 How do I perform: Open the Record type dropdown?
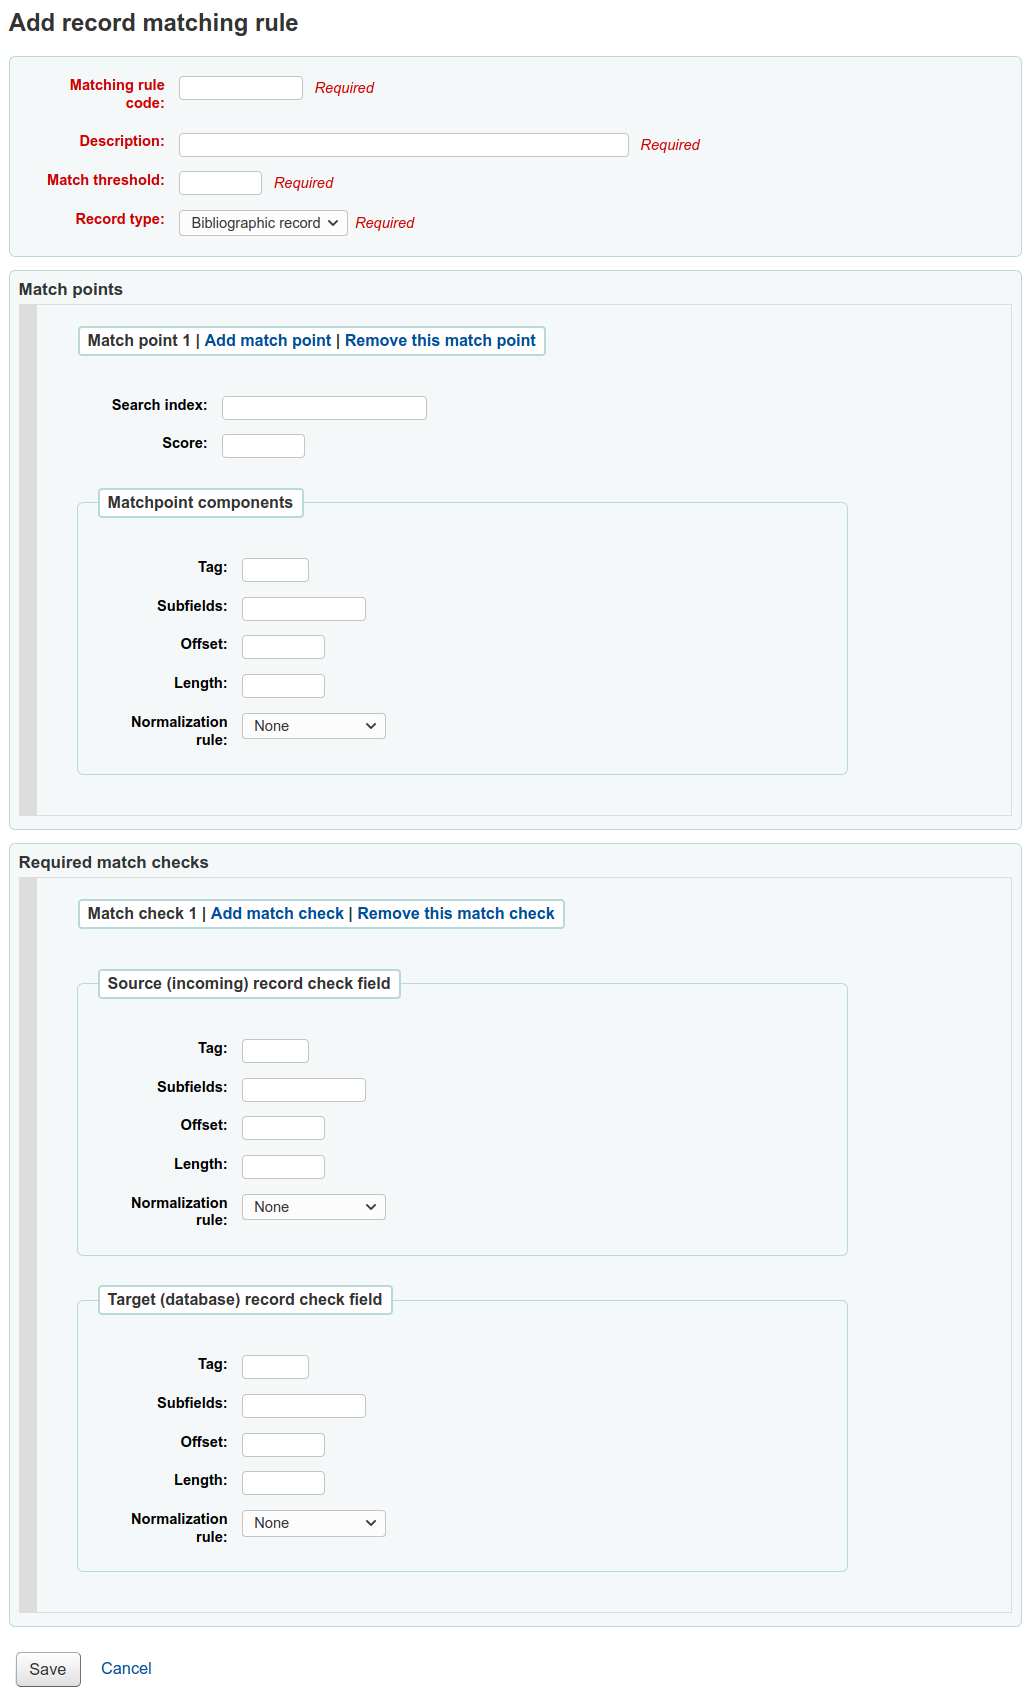263,223
